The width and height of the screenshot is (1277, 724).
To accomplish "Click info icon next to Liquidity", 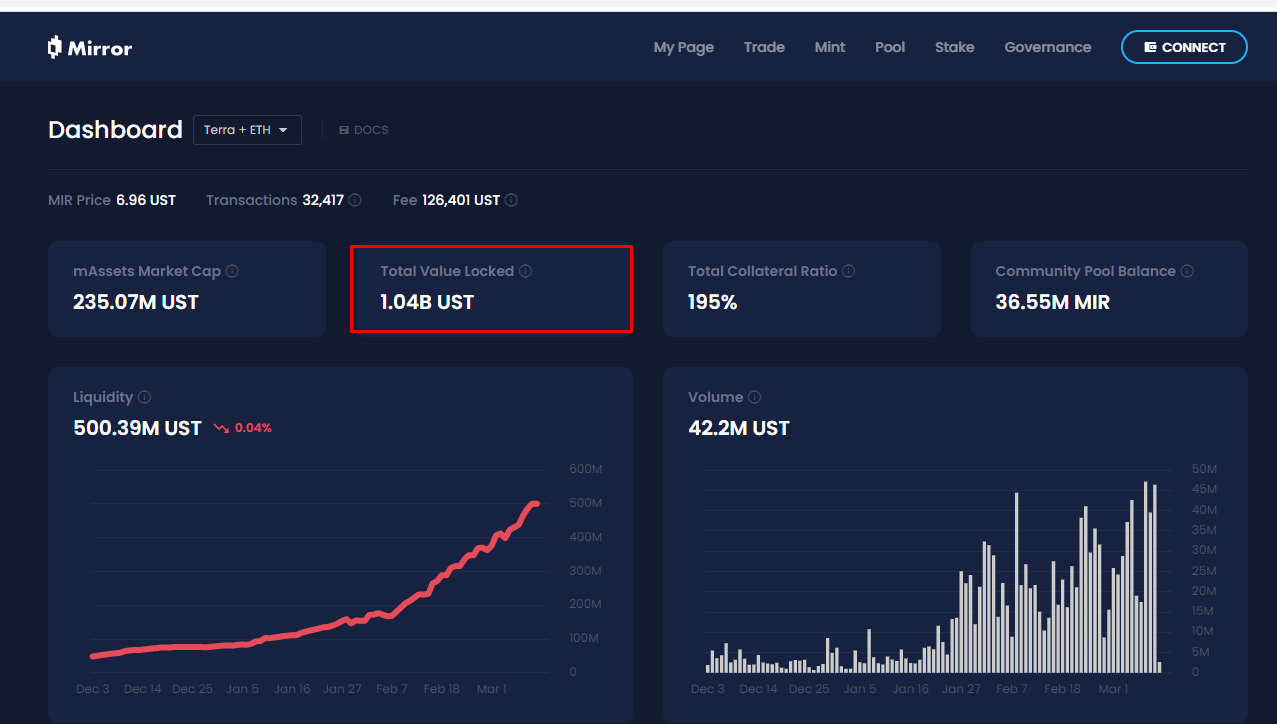I will [x=144, y=397].
